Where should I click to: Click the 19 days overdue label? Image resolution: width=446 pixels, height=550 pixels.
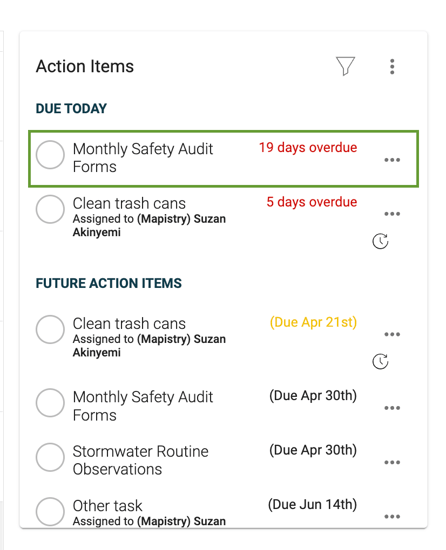[x=308, y=148]
